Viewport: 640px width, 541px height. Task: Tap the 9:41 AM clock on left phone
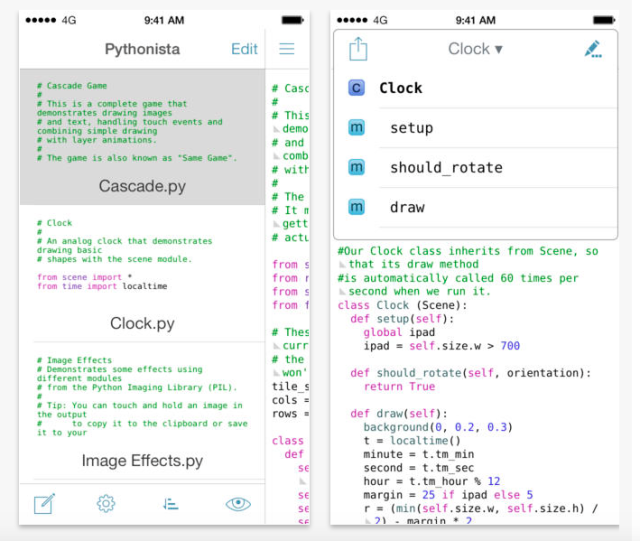[164, 20]
